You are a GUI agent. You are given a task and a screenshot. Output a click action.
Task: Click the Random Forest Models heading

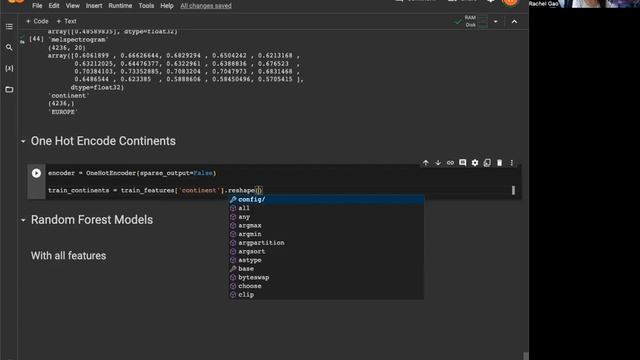pyautogui.click(x=92, y=220)
